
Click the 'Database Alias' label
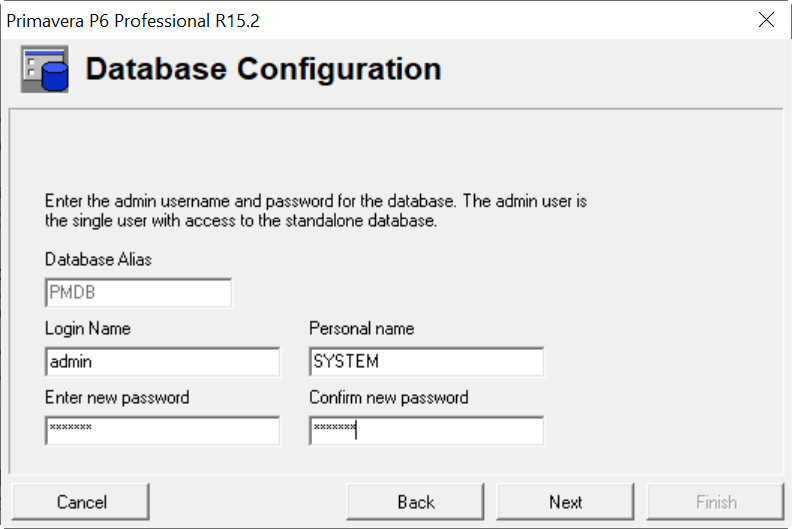(98, 260)
